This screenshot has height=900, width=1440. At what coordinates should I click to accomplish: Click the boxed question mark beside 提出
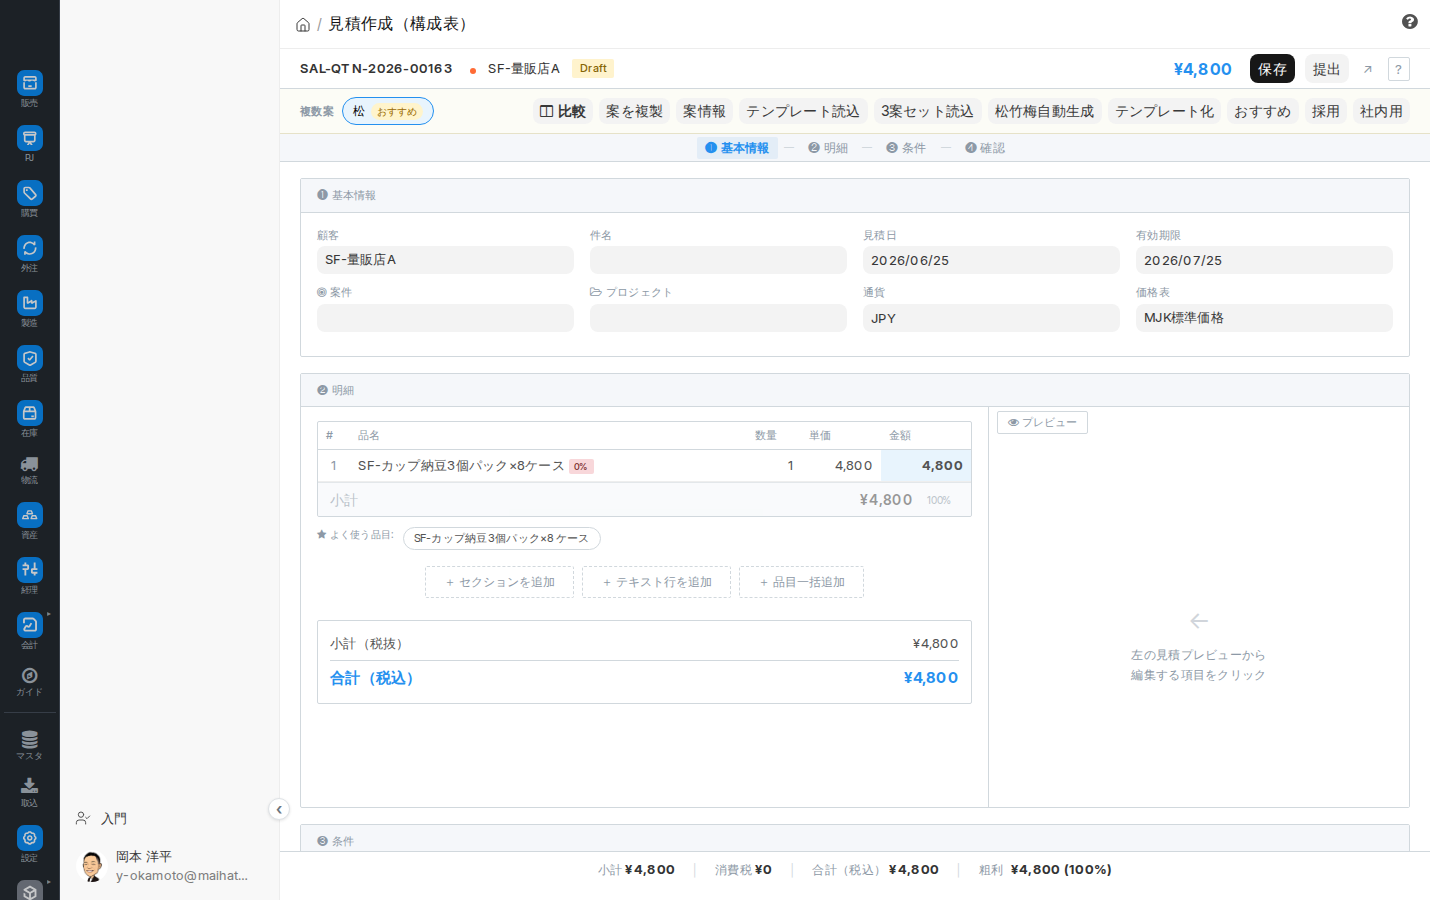pyautogui.click(x=1399, y=69)
